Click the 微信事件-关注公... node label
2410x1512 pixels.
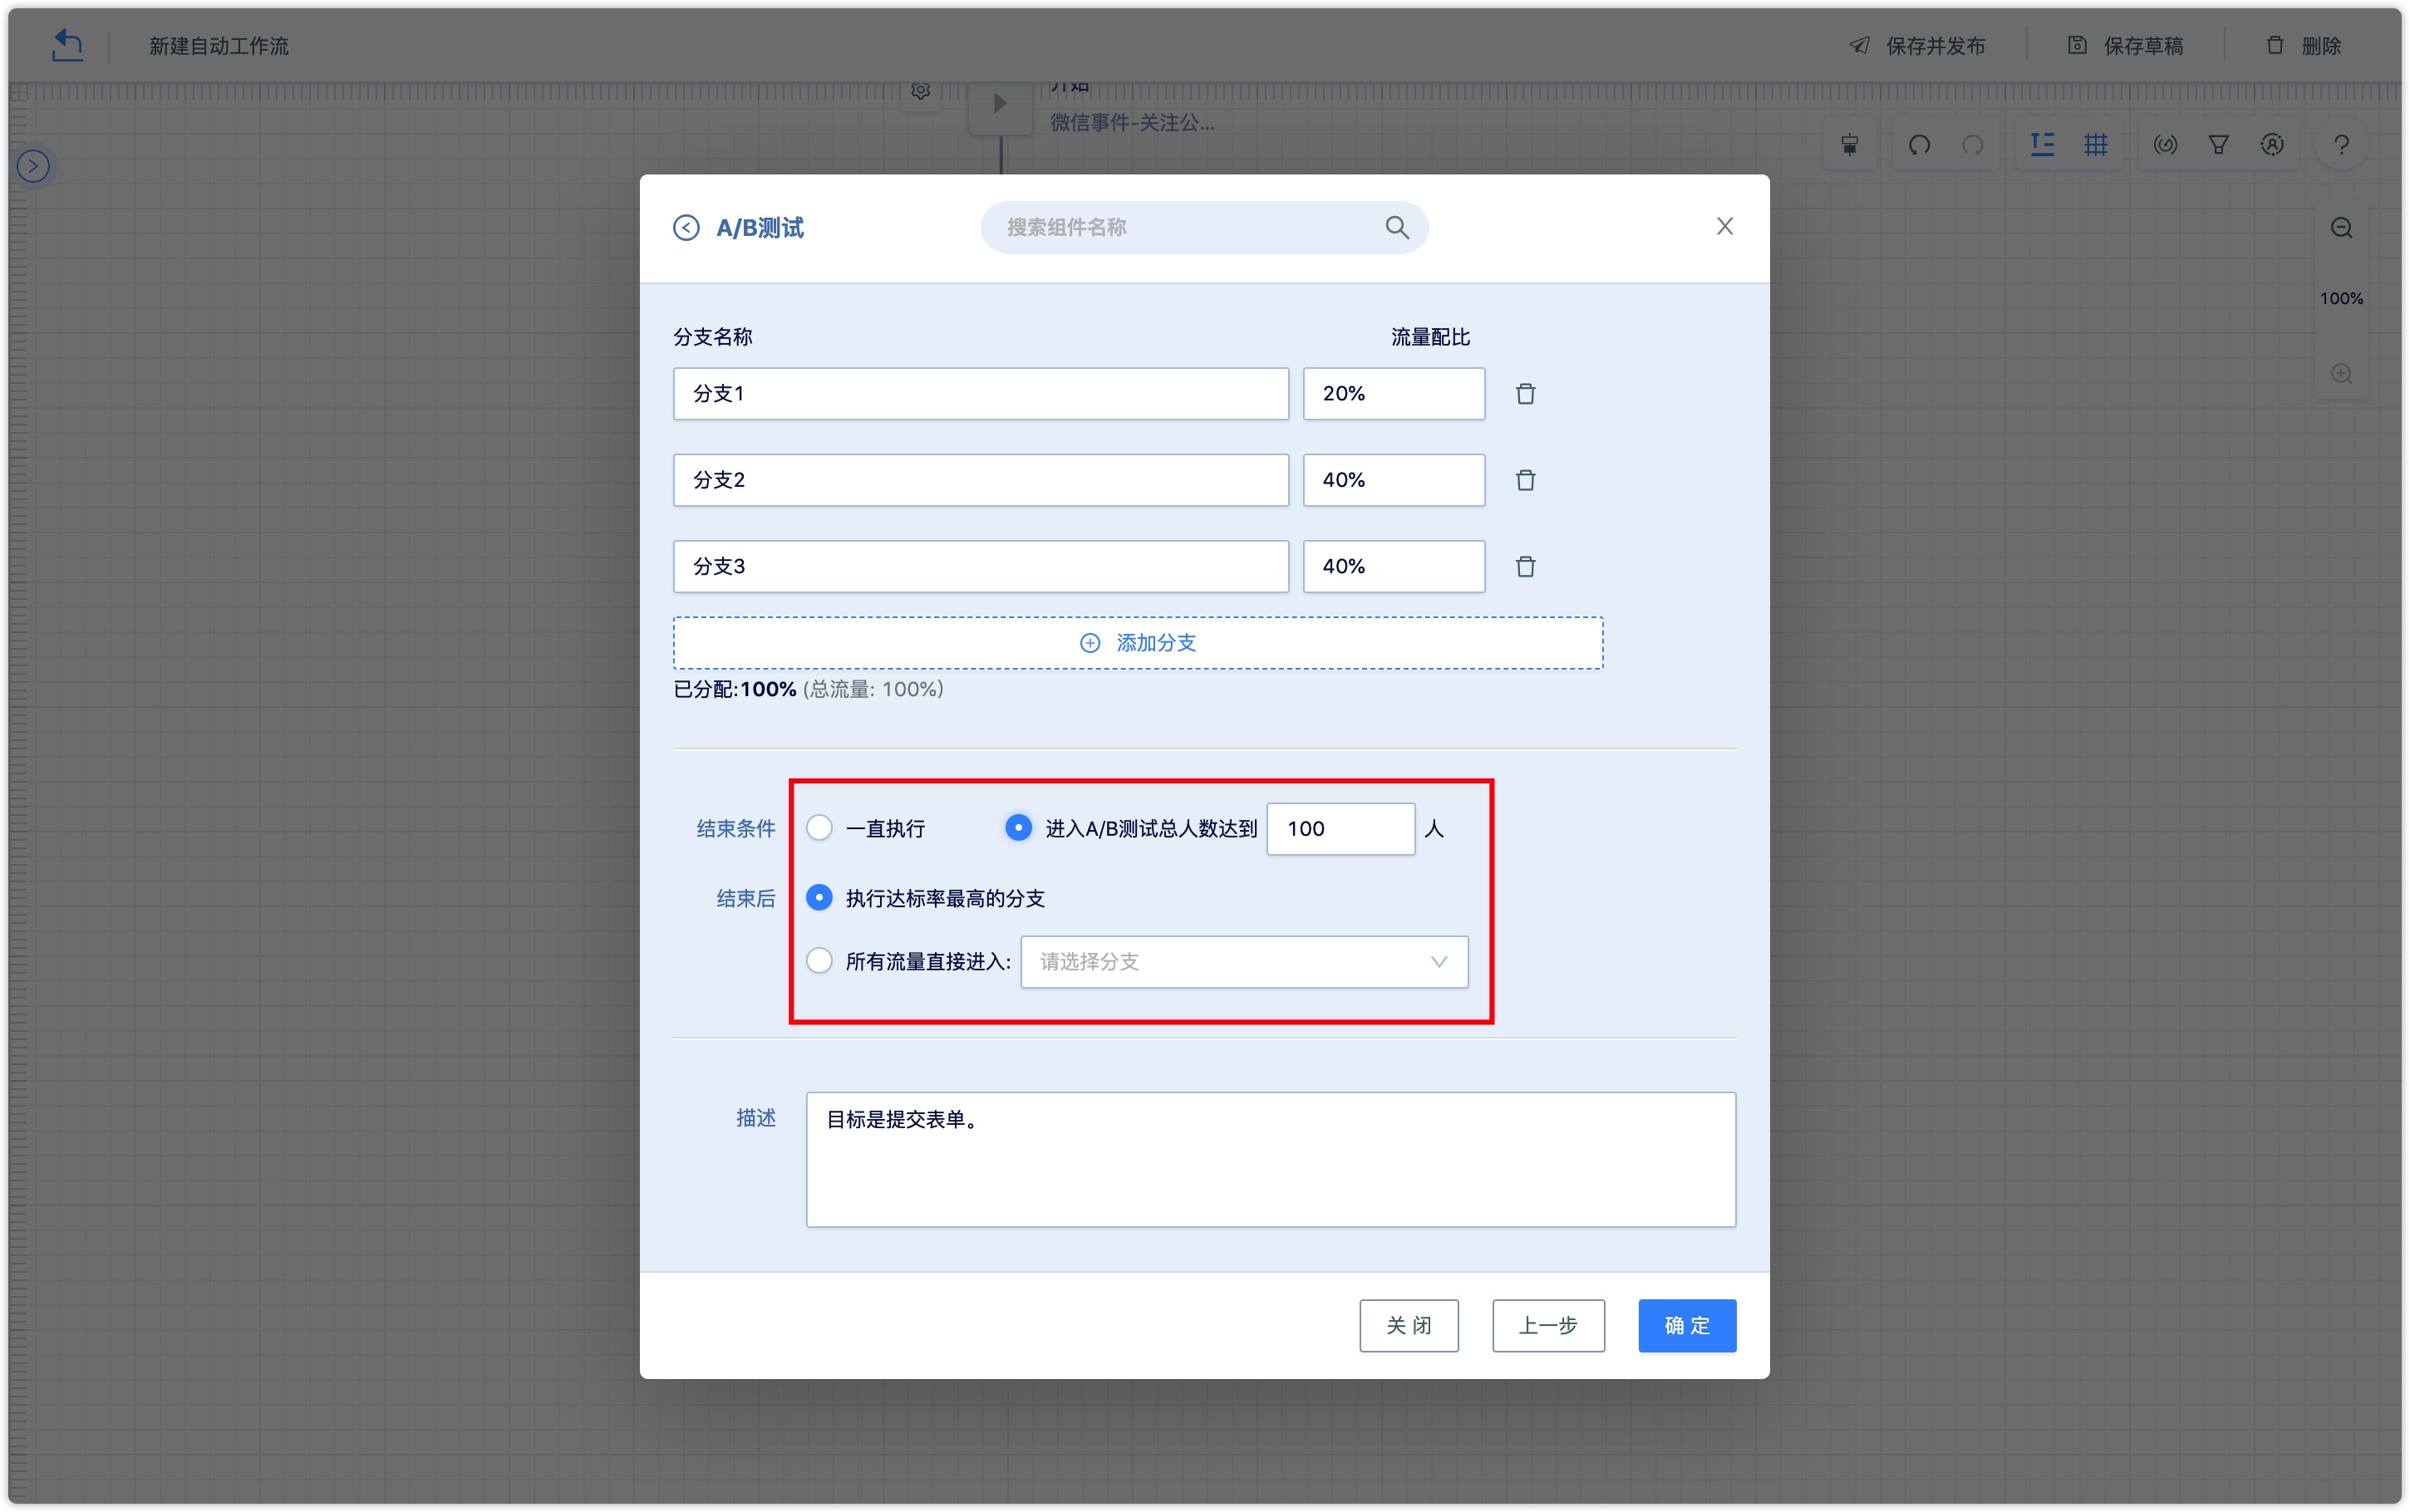pos(1132,123)
